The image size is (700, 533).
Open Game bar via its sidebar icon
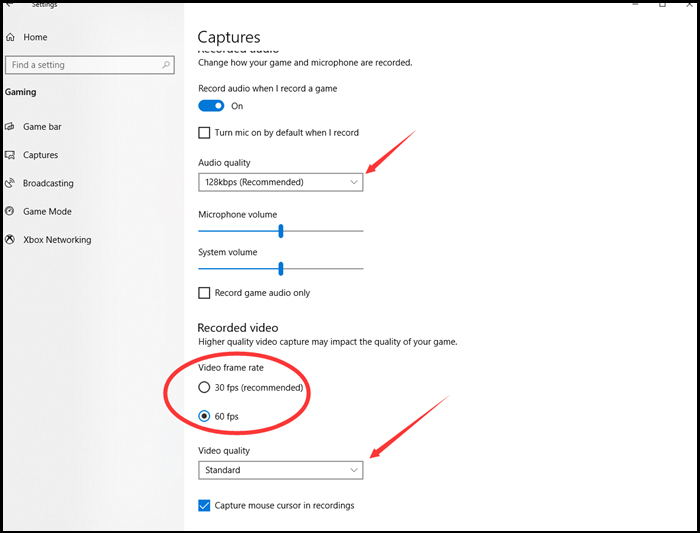click(11, 127)
